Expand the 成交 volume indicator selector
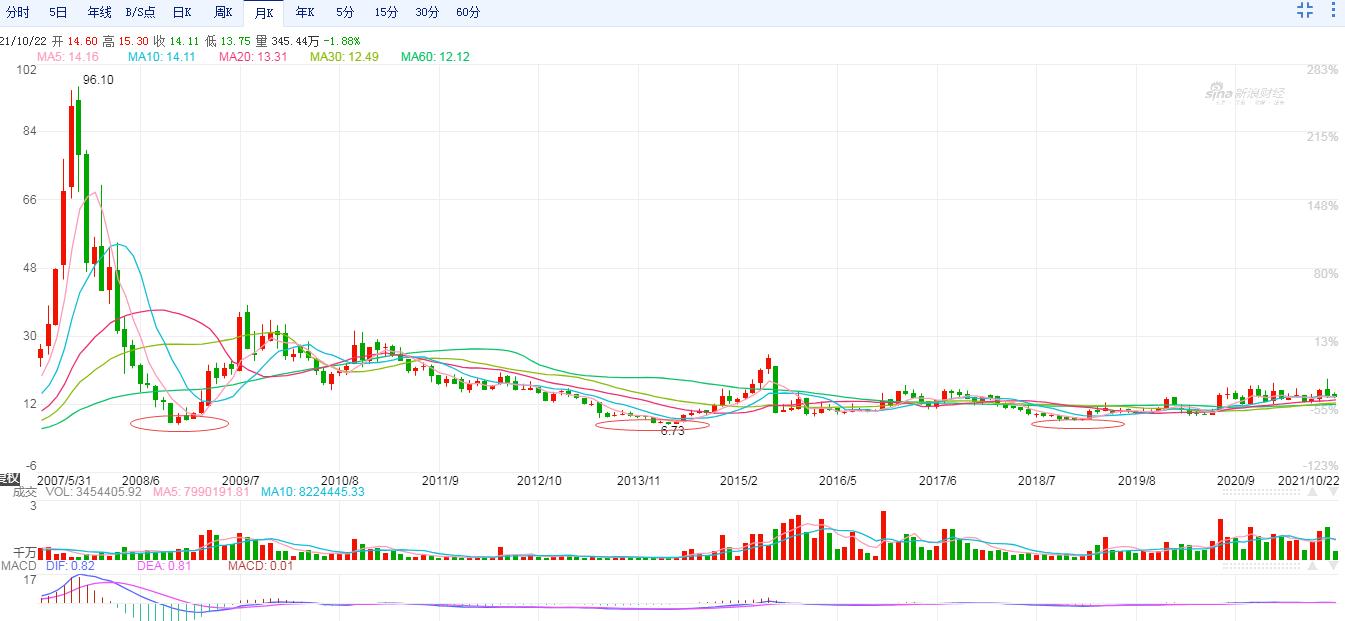1345x621 pixels. coord(22,491)
